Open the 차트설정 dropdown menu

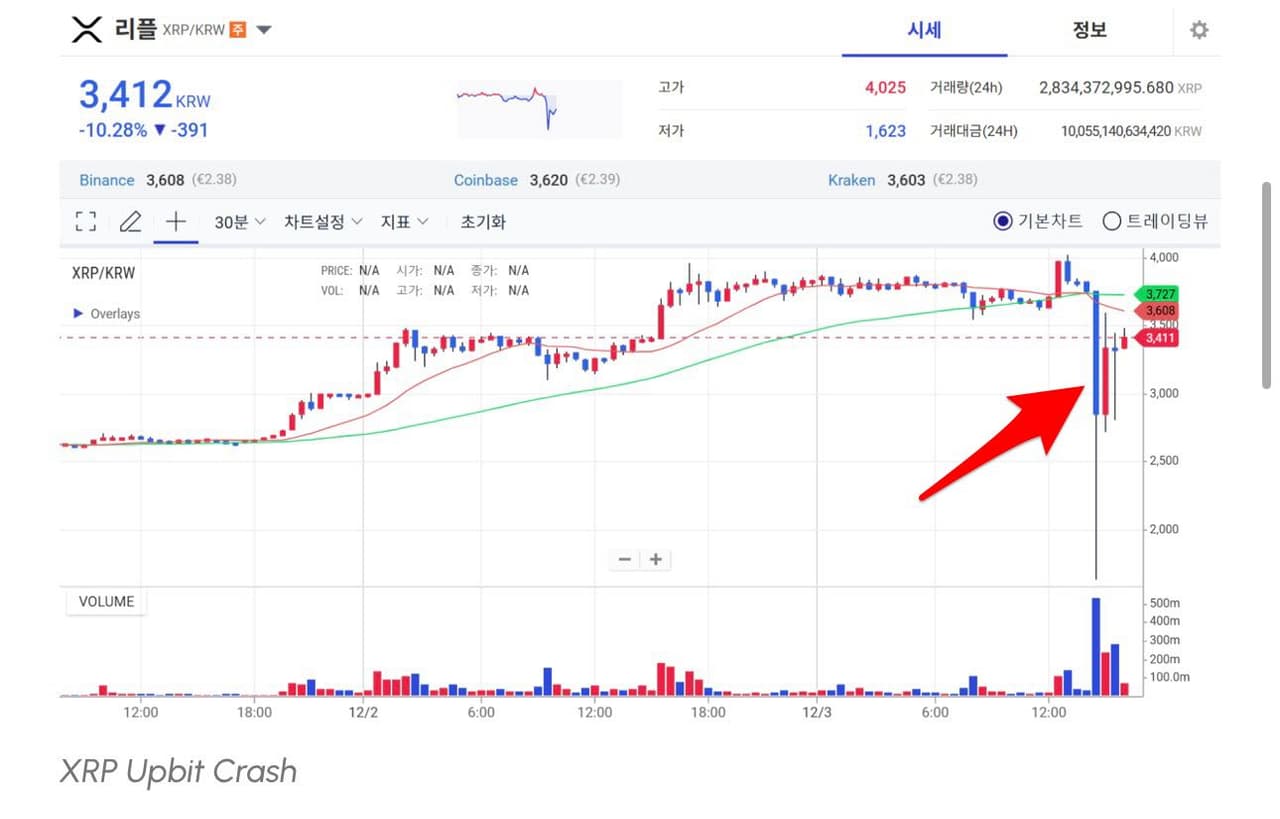point(322,222)
